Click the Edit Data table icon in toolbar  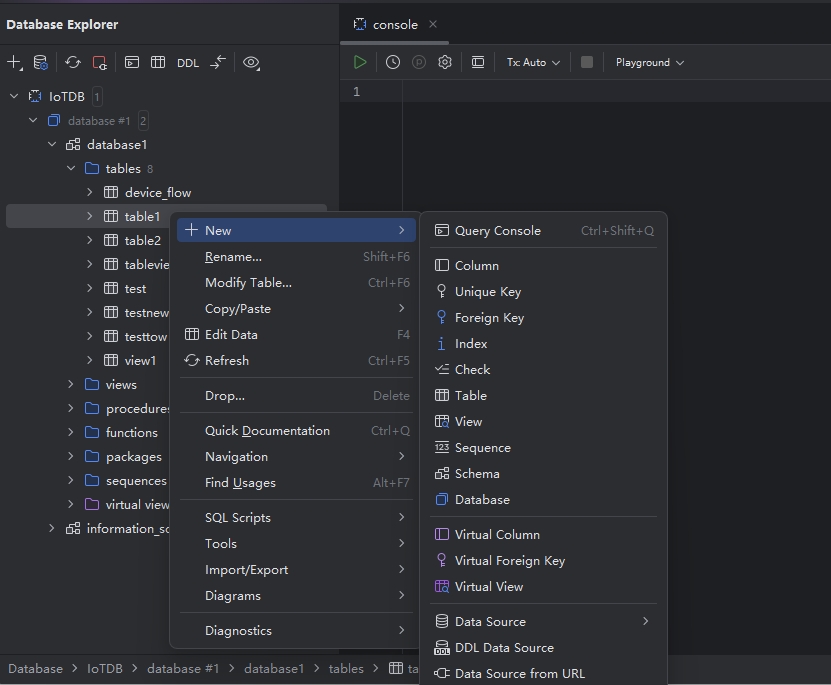tap(158, 63)
